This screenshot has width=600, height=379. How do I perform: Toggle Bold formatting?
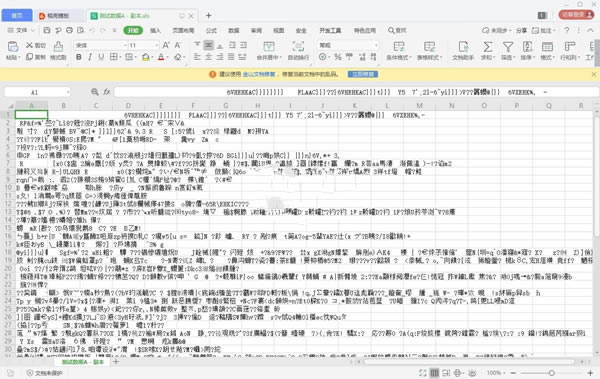78,57
